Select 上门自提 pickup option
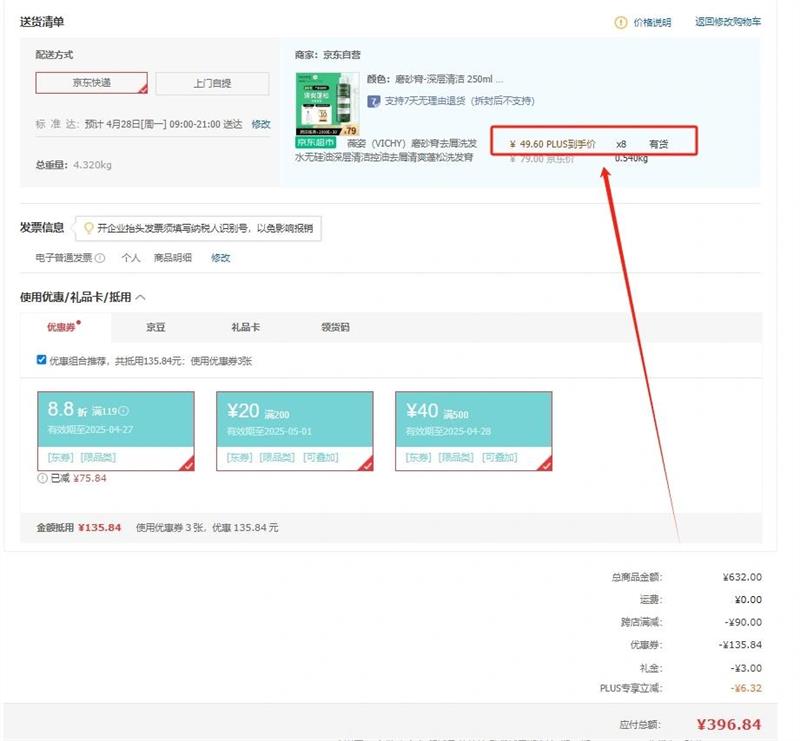The height and width of the screenshot is (741, 800). [212, 83]
